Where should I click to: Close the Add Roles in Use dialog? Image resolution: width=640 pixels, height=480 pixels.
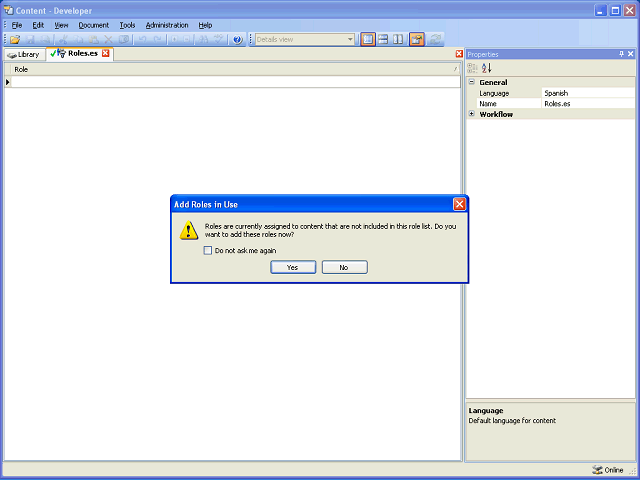tap(459, 204)
